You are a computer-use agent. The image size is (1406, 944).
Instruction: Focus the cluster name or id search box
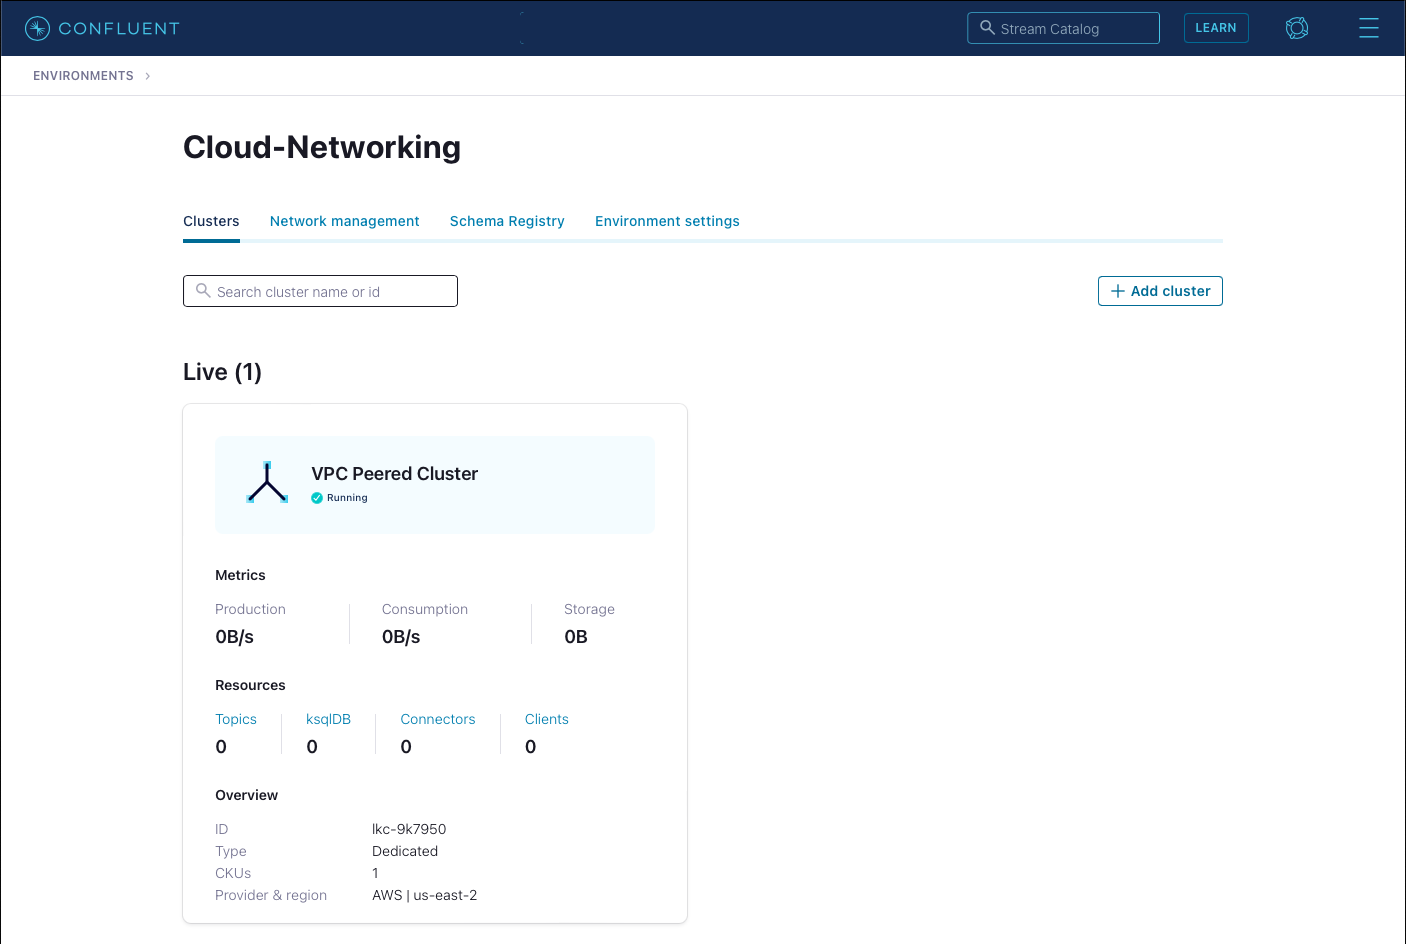(x=320, y=291)
